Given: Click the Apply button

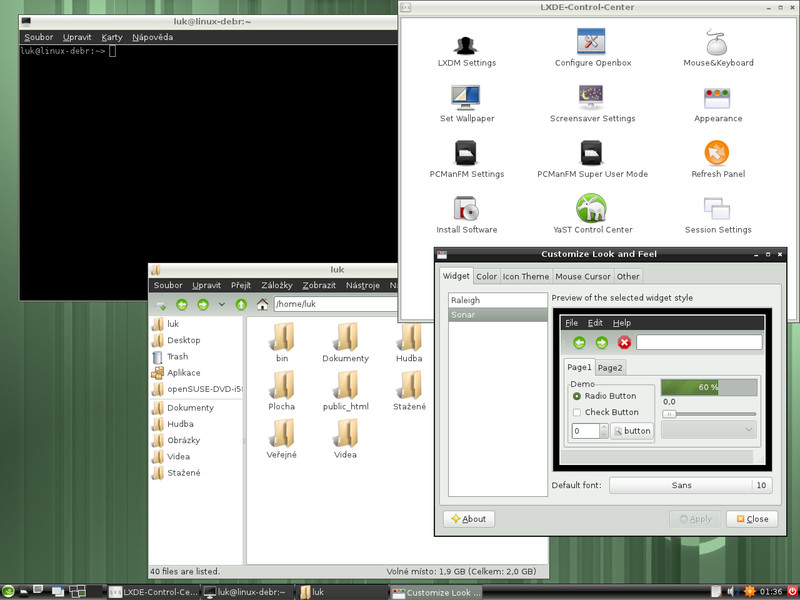Looking at the screenshot, I should click(695, 519).
